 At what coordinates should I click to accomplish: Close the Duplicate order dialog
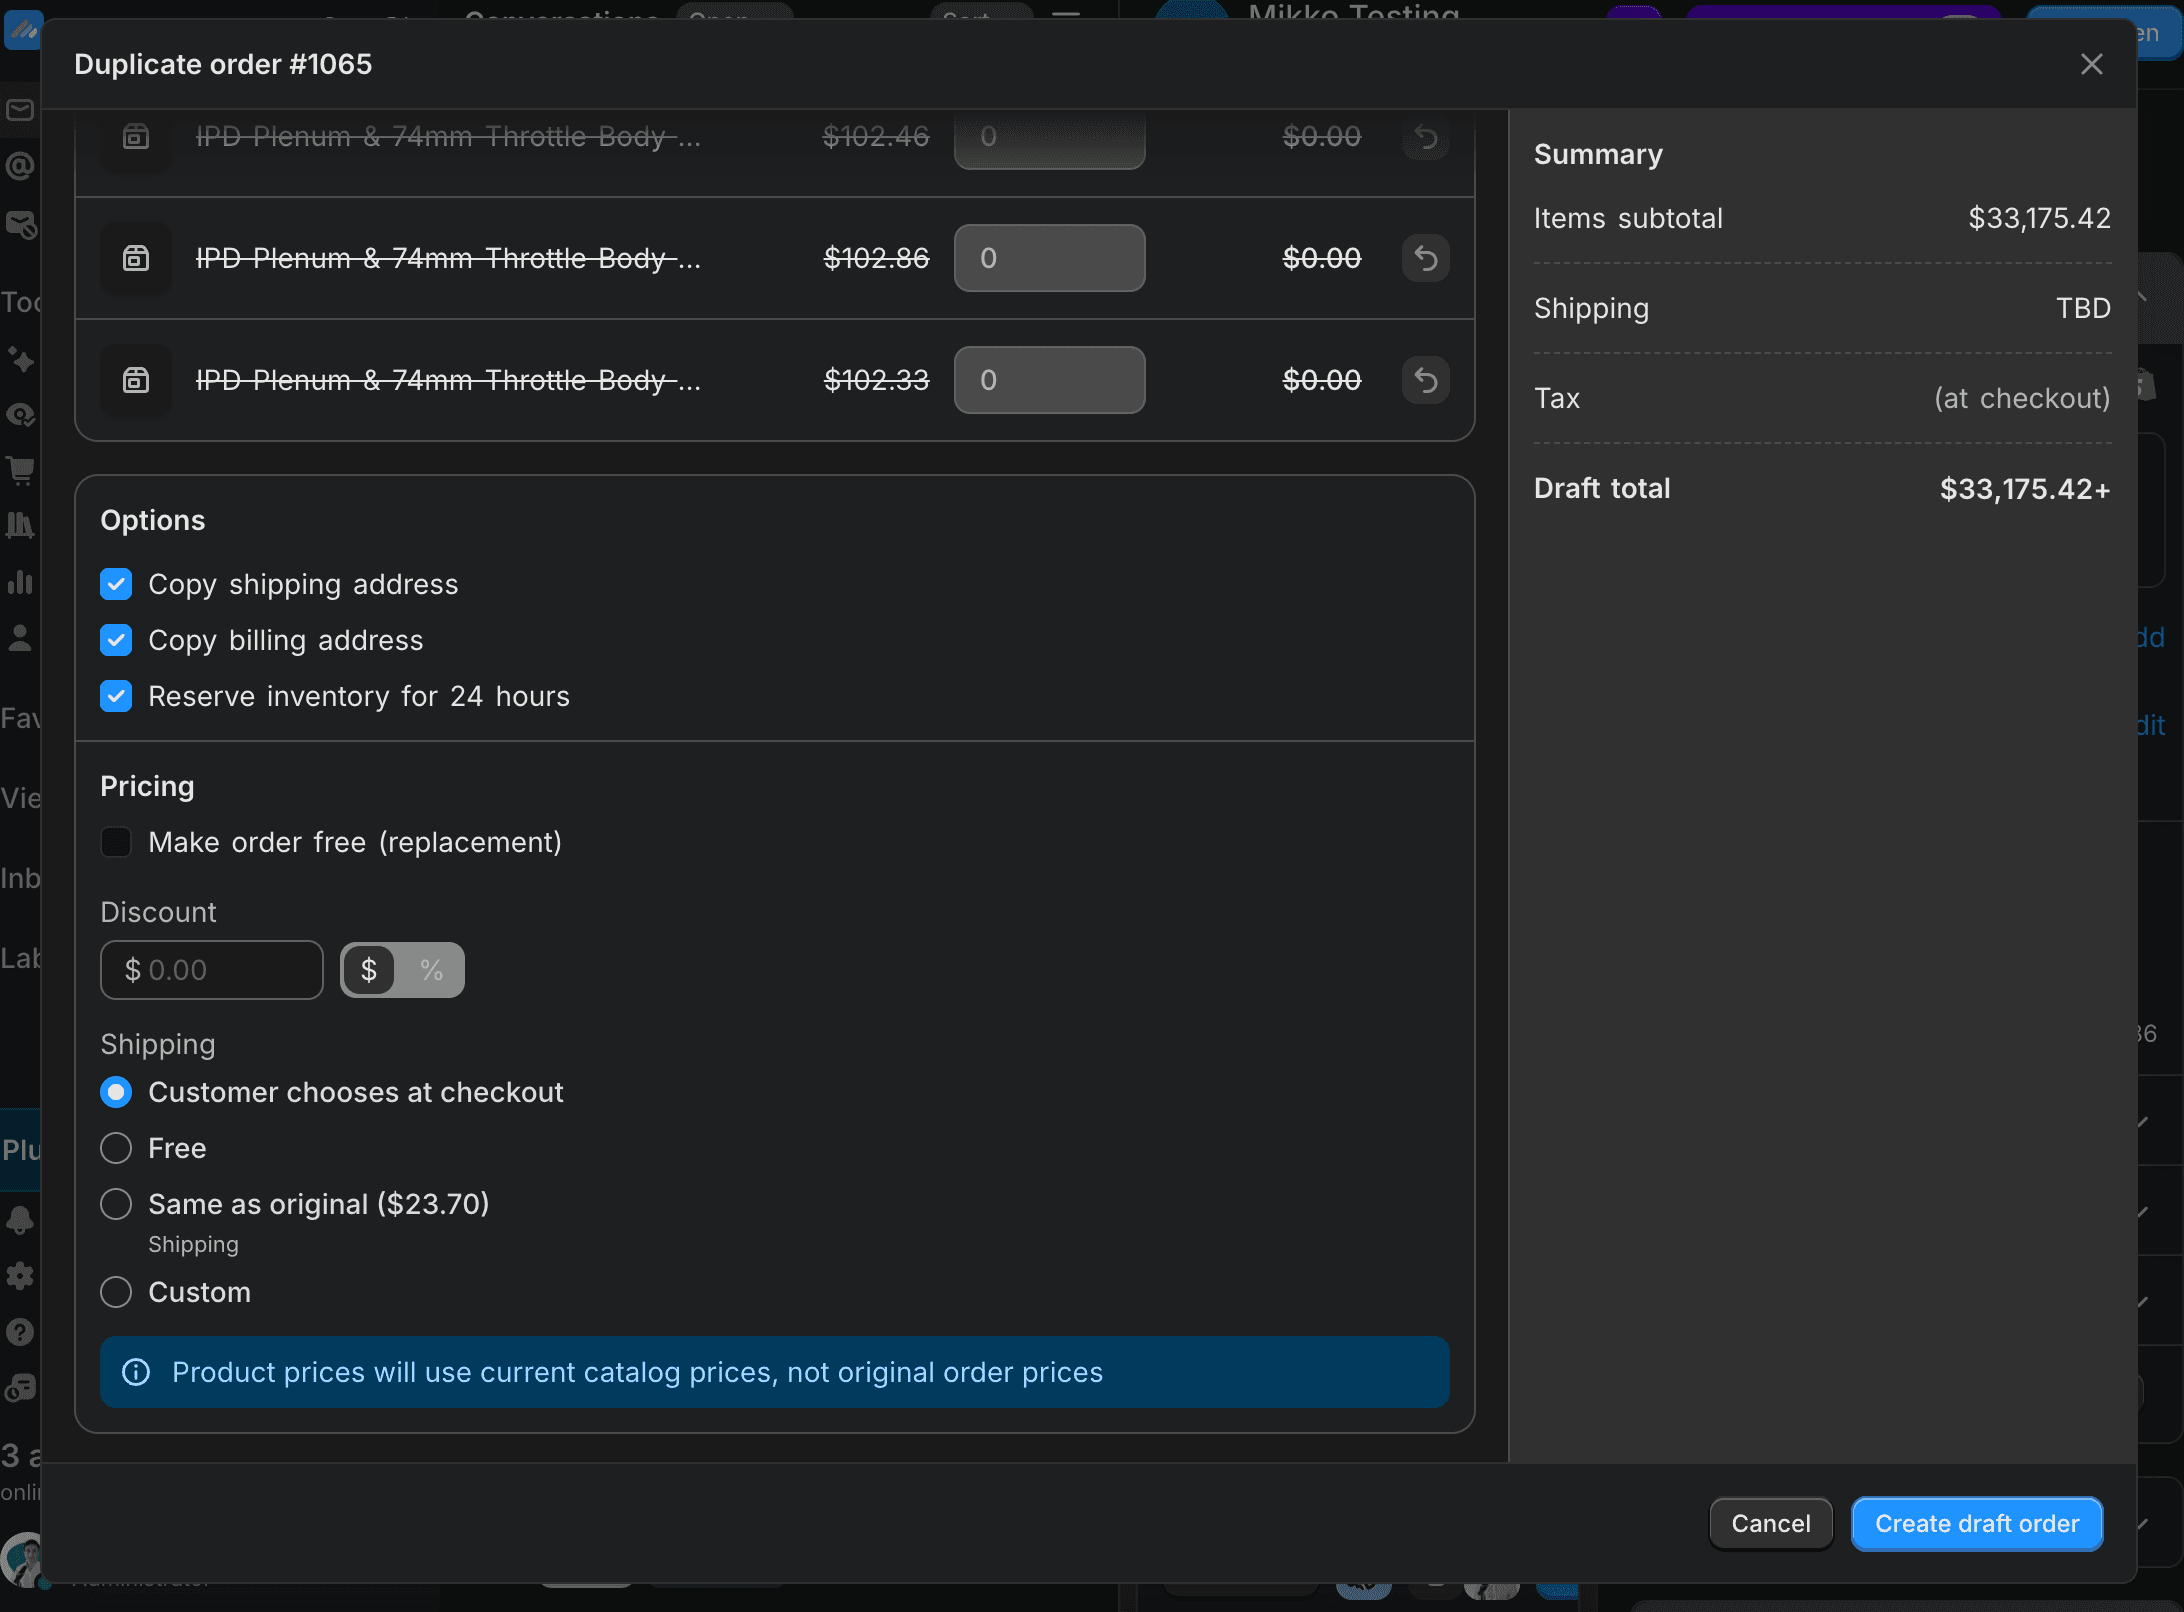pos(2091,65)
